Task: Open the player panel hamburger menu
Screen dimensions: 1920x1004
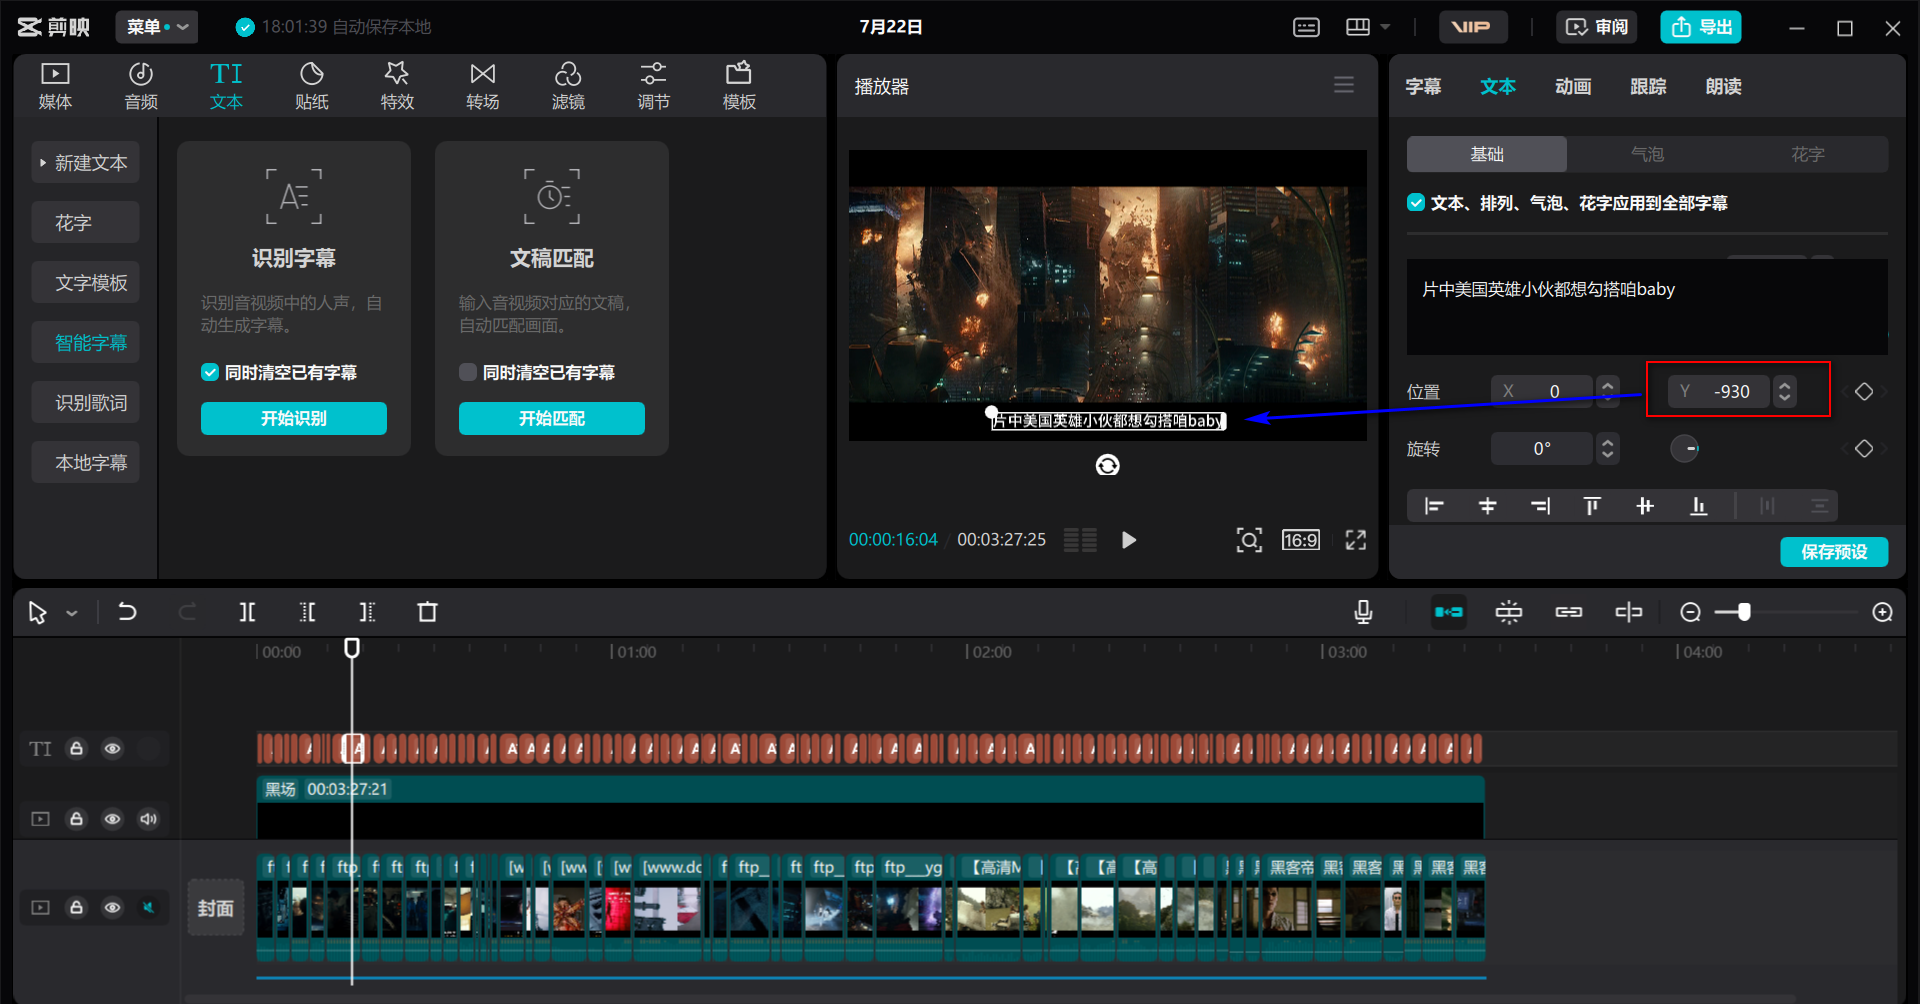Action: (x=1344, y=85)
